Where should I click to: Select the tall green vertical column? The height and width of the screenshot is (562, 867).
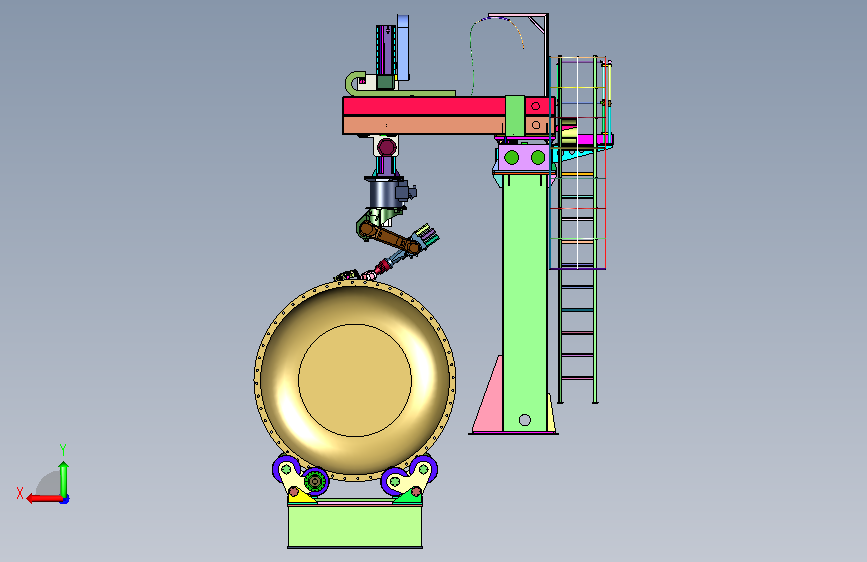524,301
